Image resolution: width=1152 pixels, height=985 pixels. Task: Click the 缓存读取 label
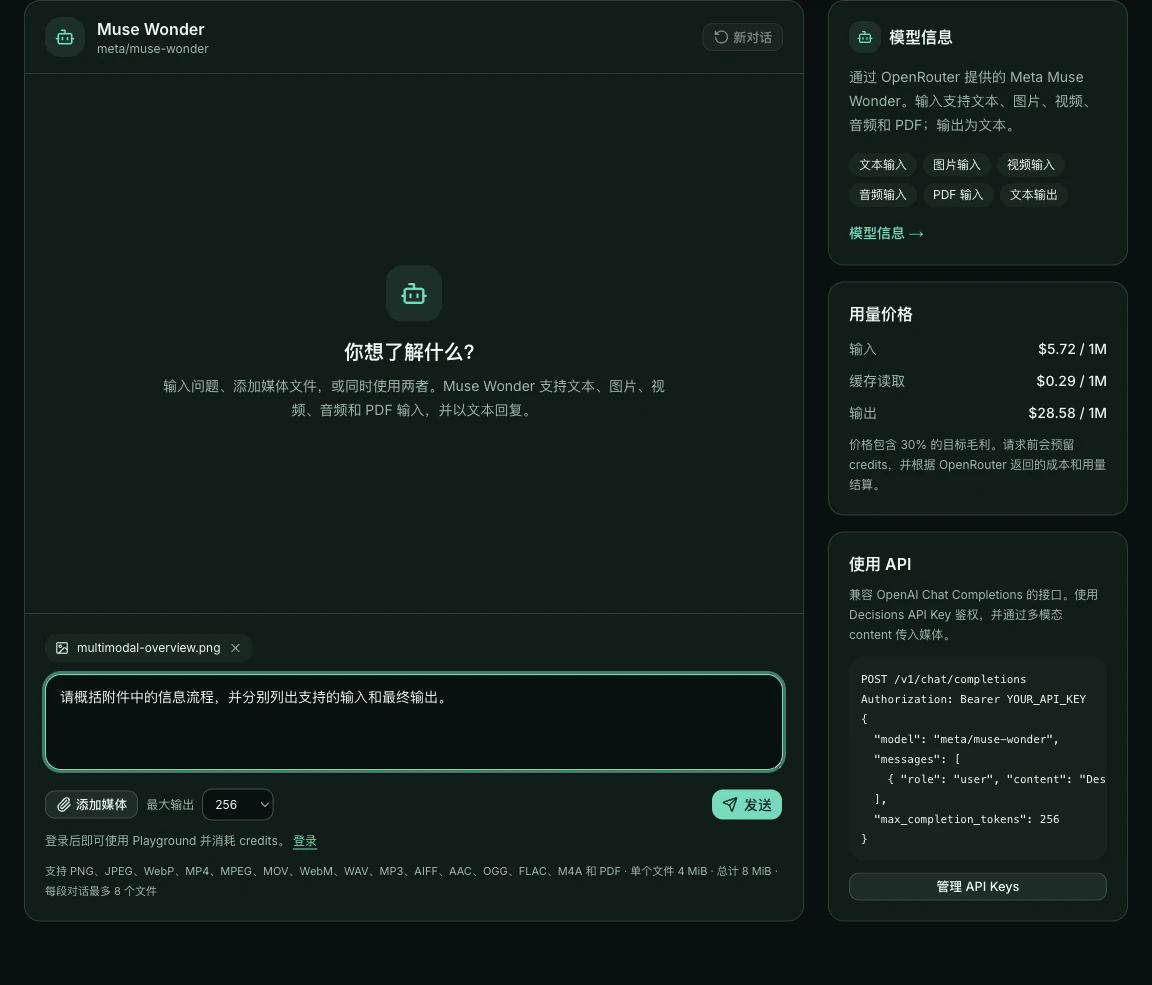pos(877,381)
